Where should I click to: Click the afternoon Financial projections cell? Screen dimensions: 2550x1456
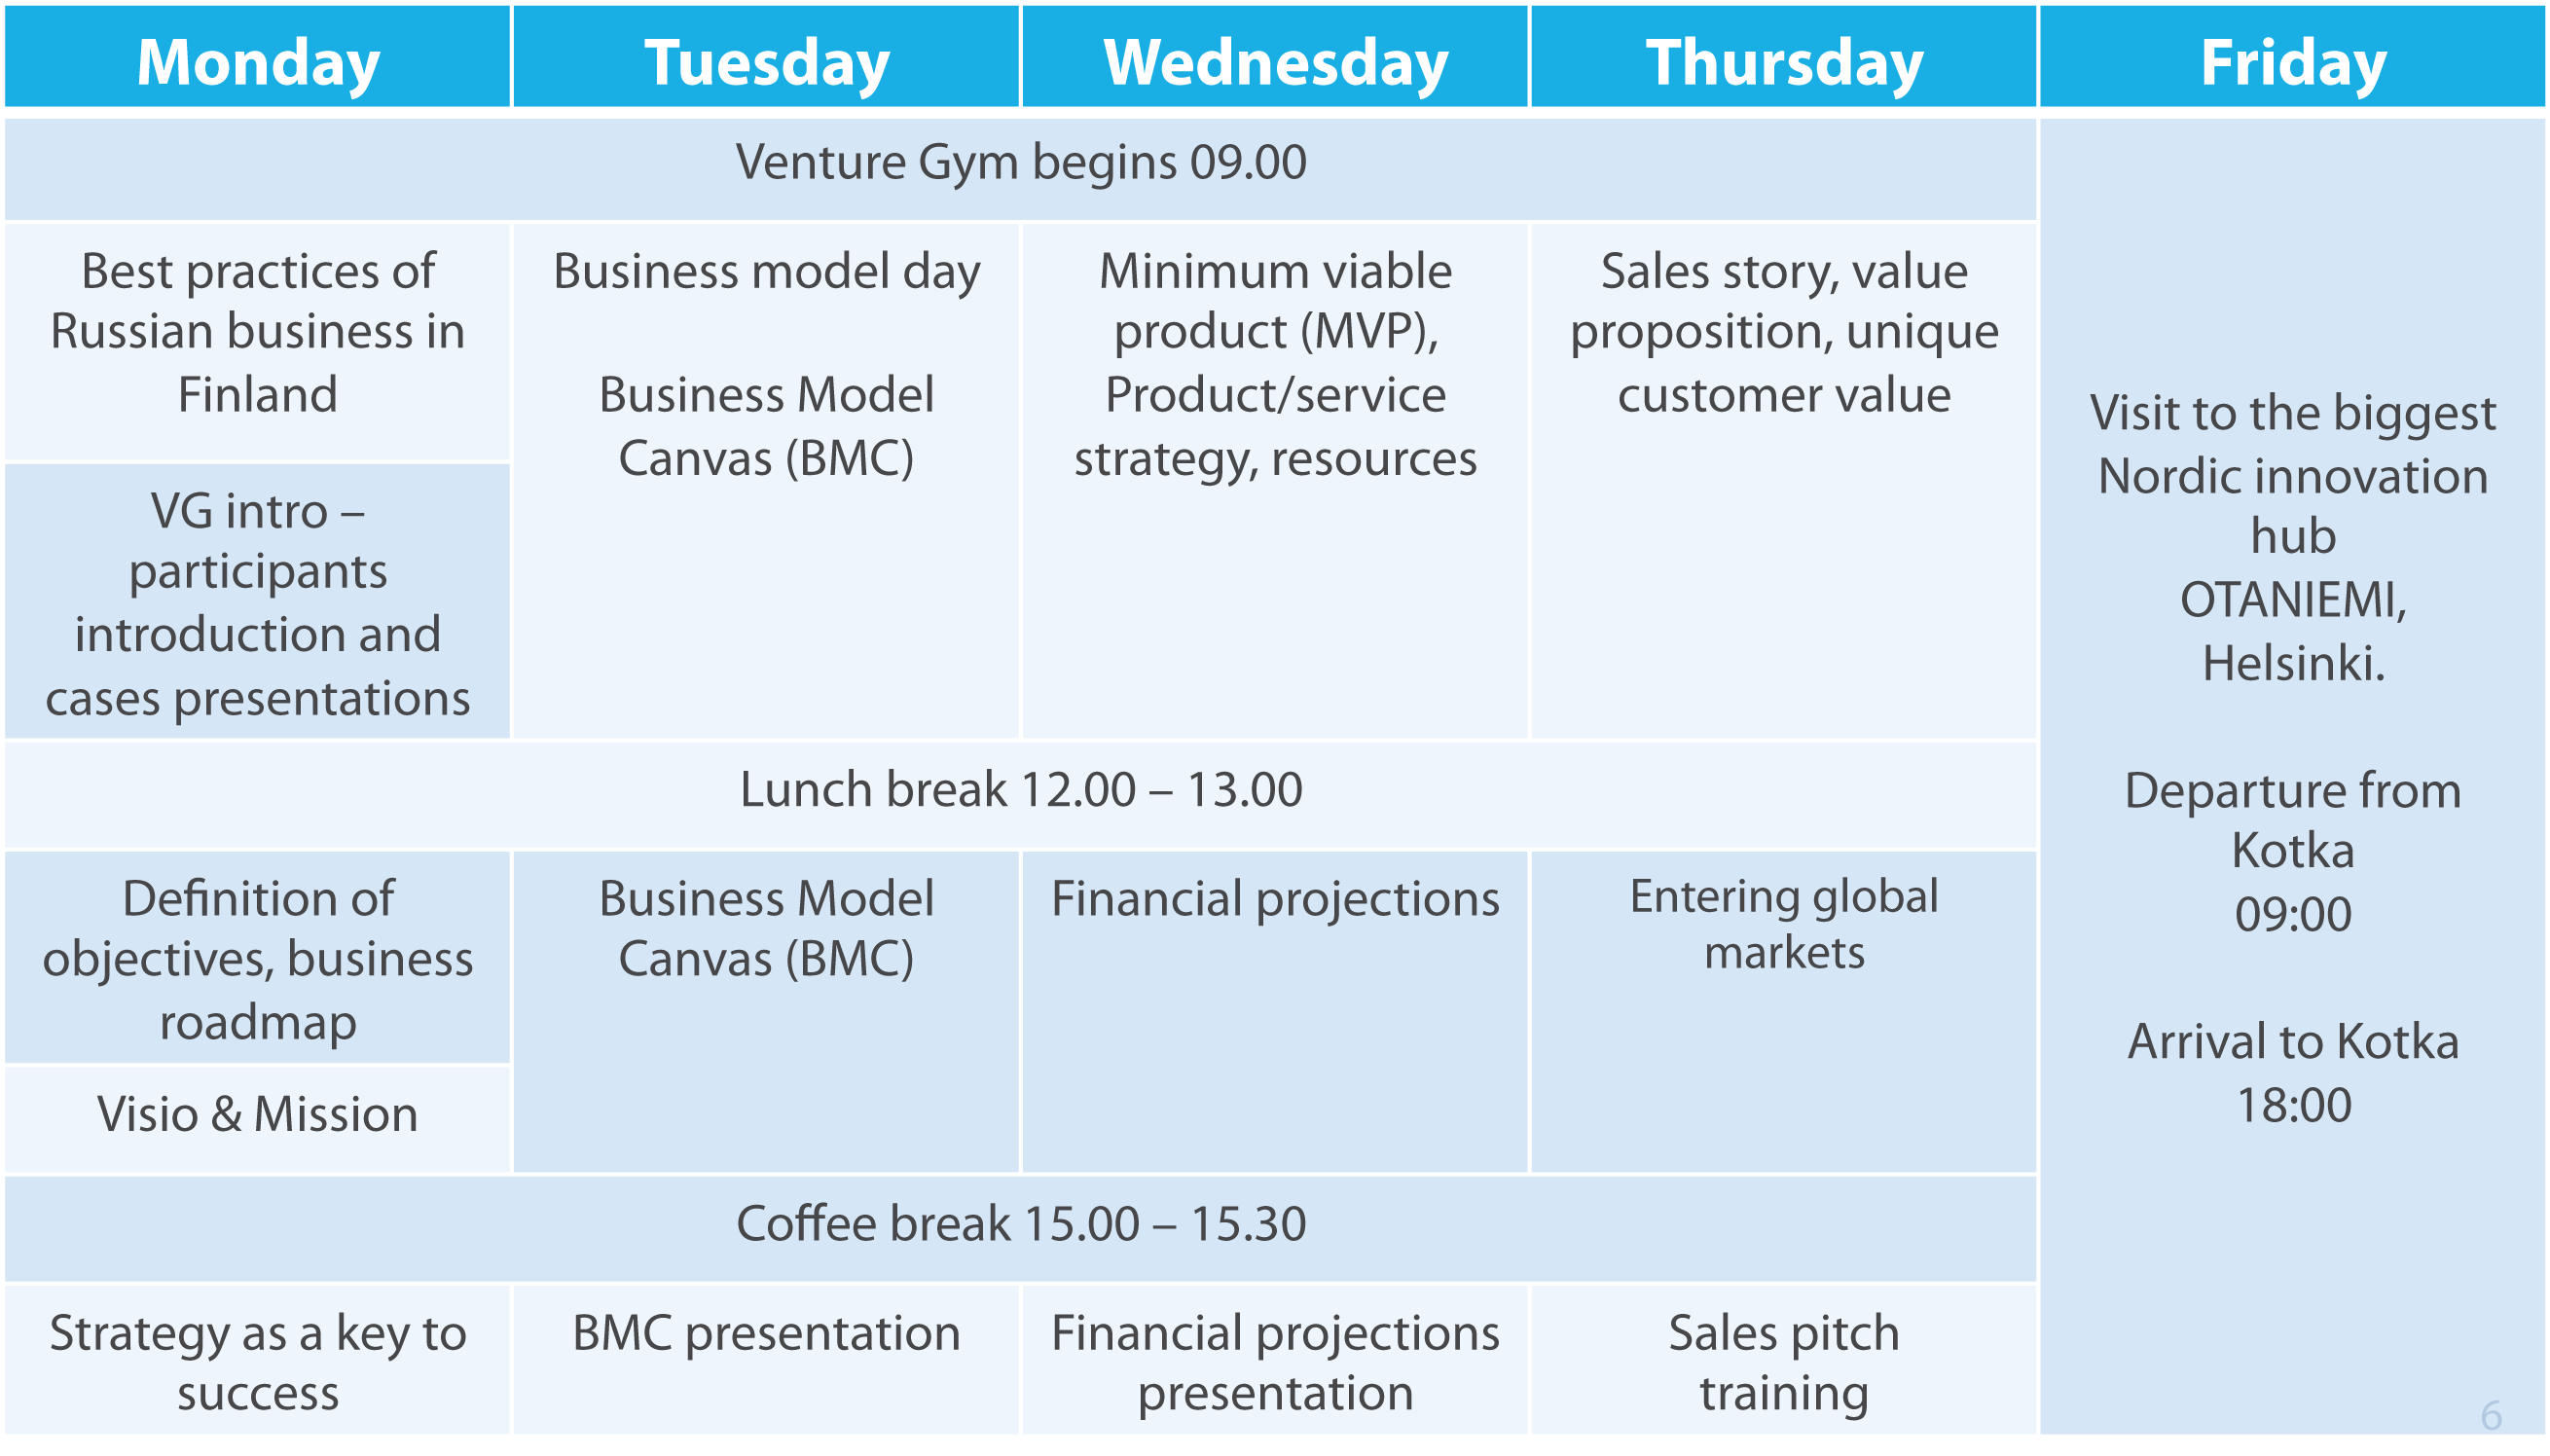tap(1275, 1012)
